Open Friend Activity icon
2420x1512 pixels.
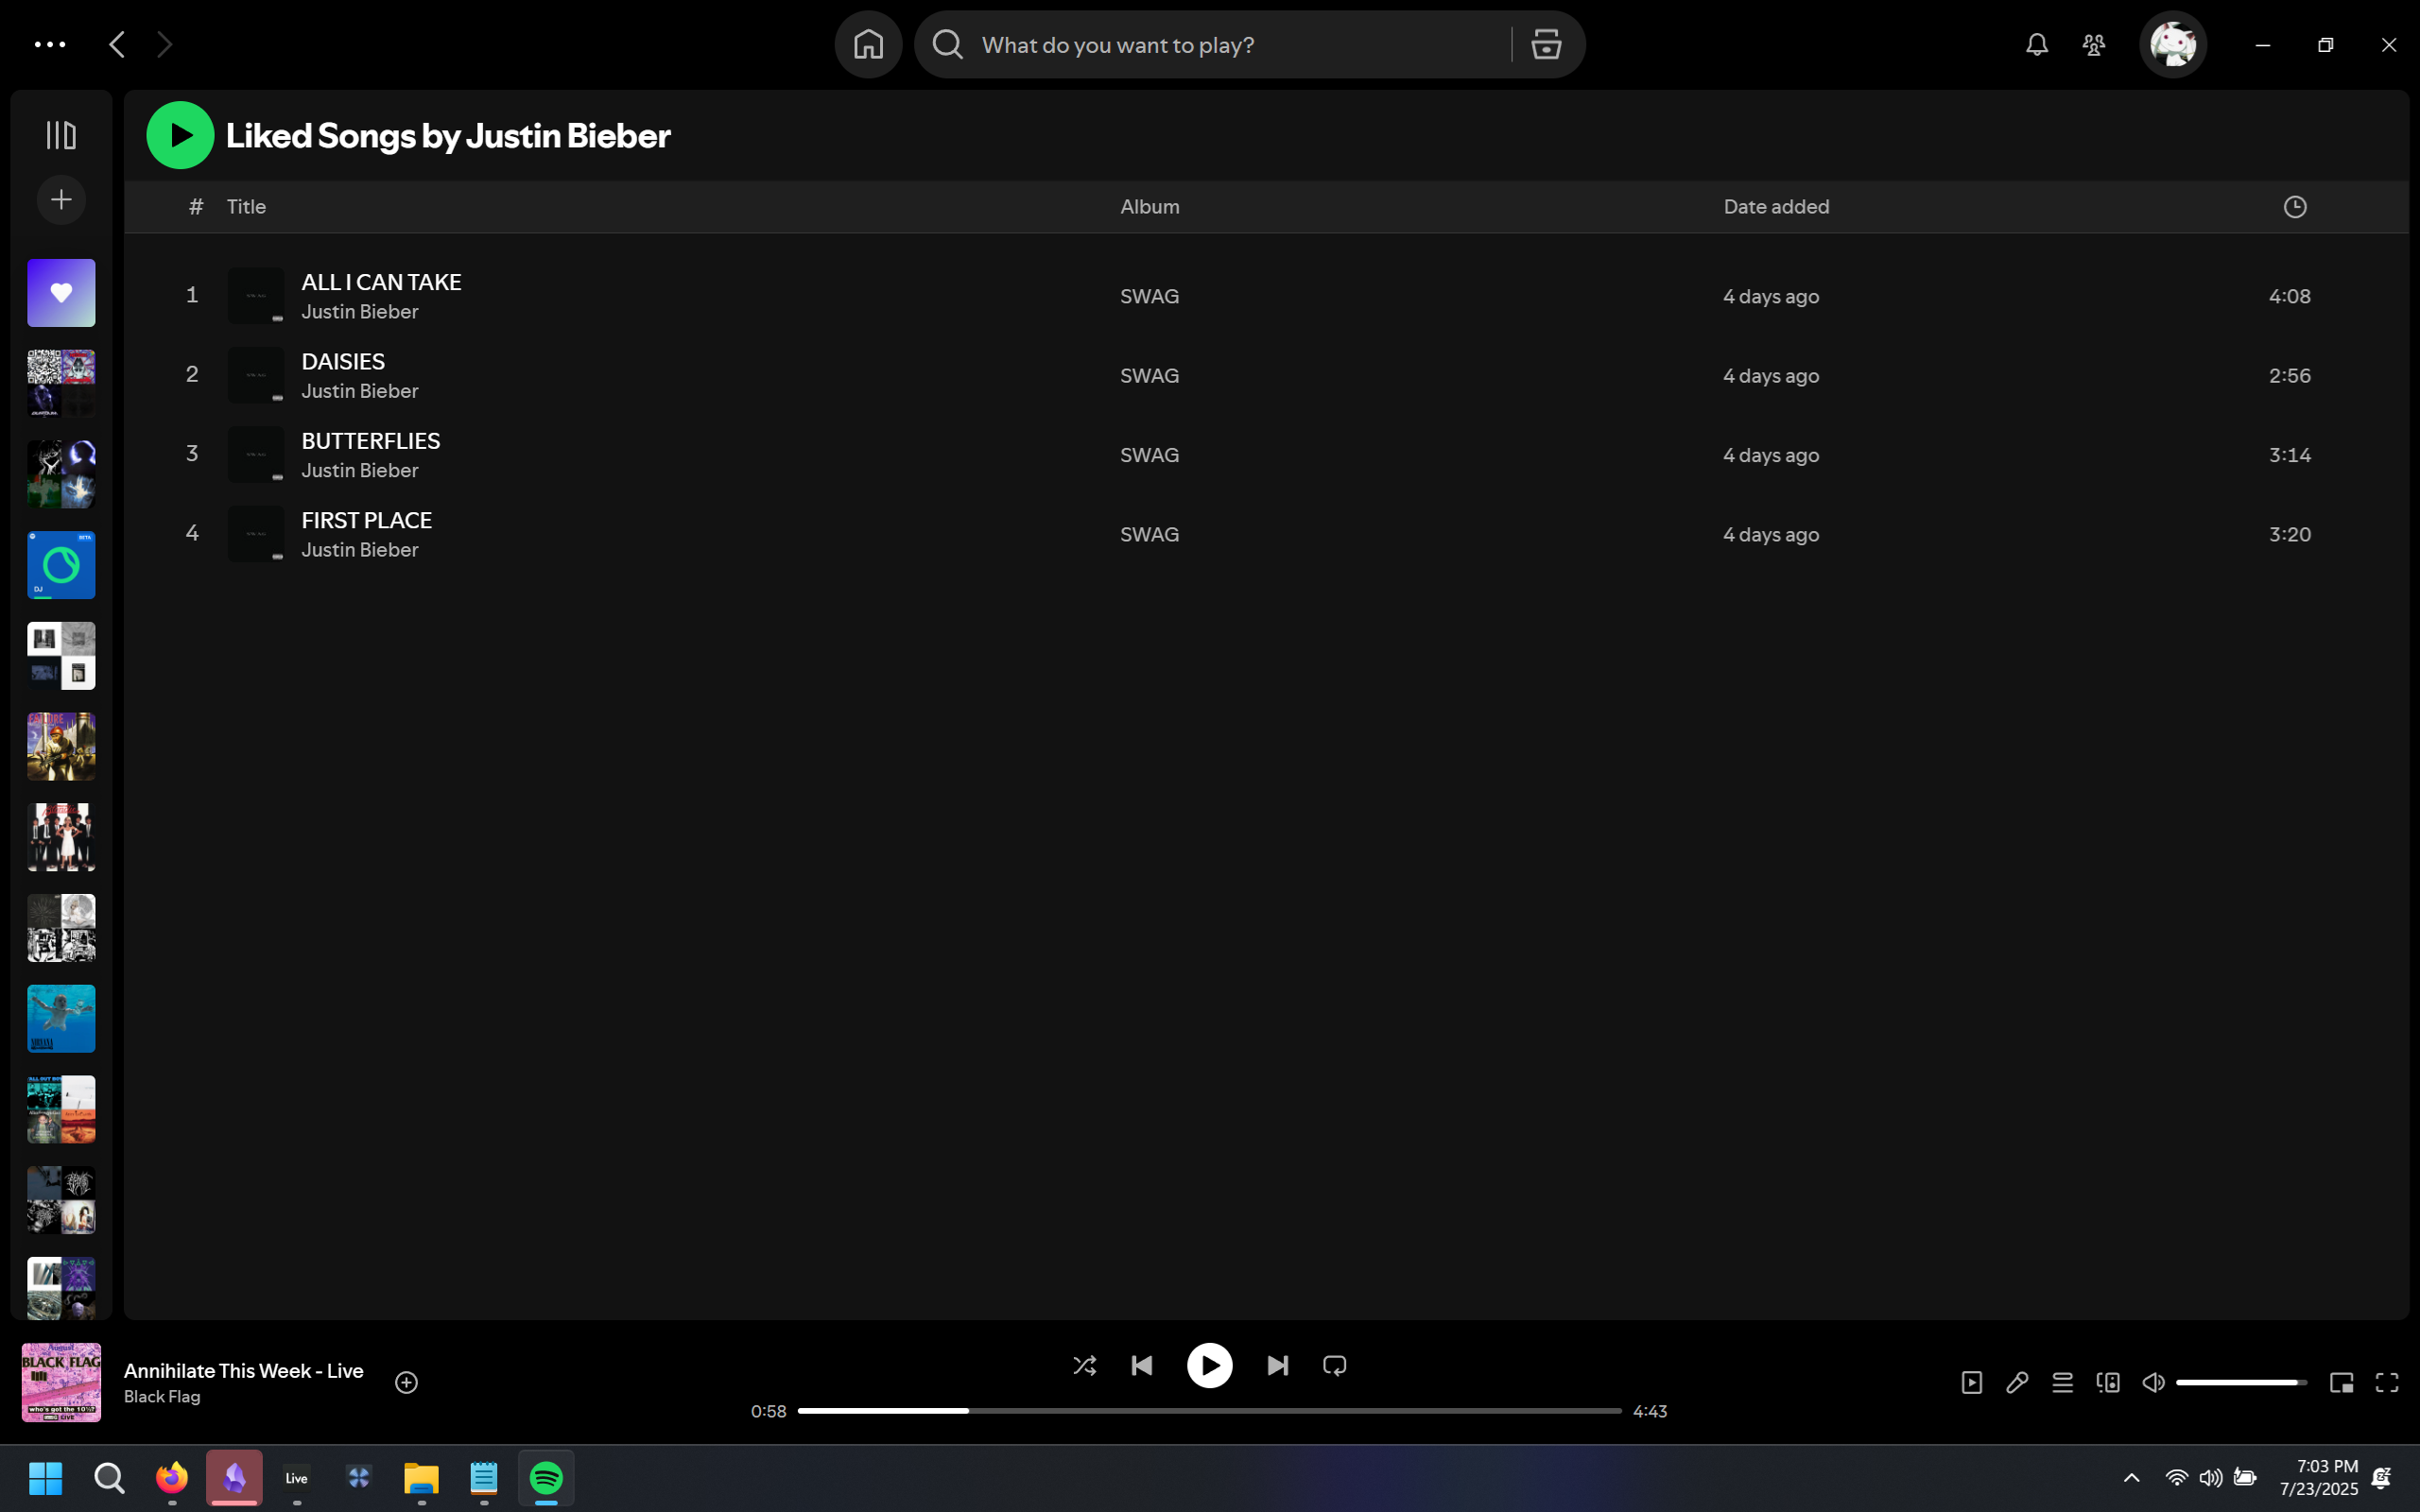tap(2094, 44)
